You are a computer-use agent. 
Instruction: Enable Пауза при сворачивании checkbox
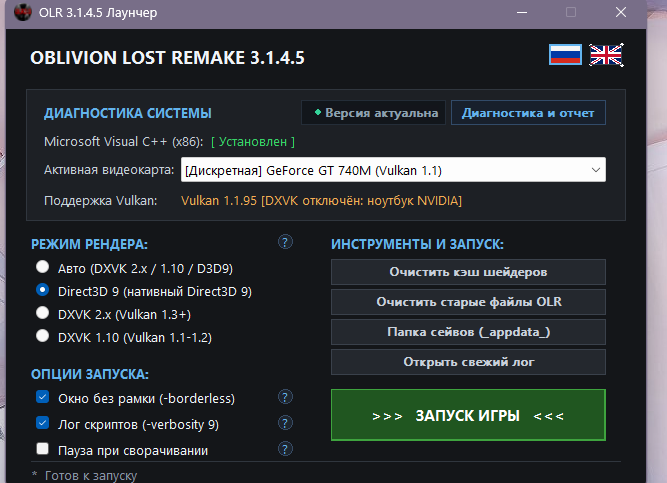43,449
